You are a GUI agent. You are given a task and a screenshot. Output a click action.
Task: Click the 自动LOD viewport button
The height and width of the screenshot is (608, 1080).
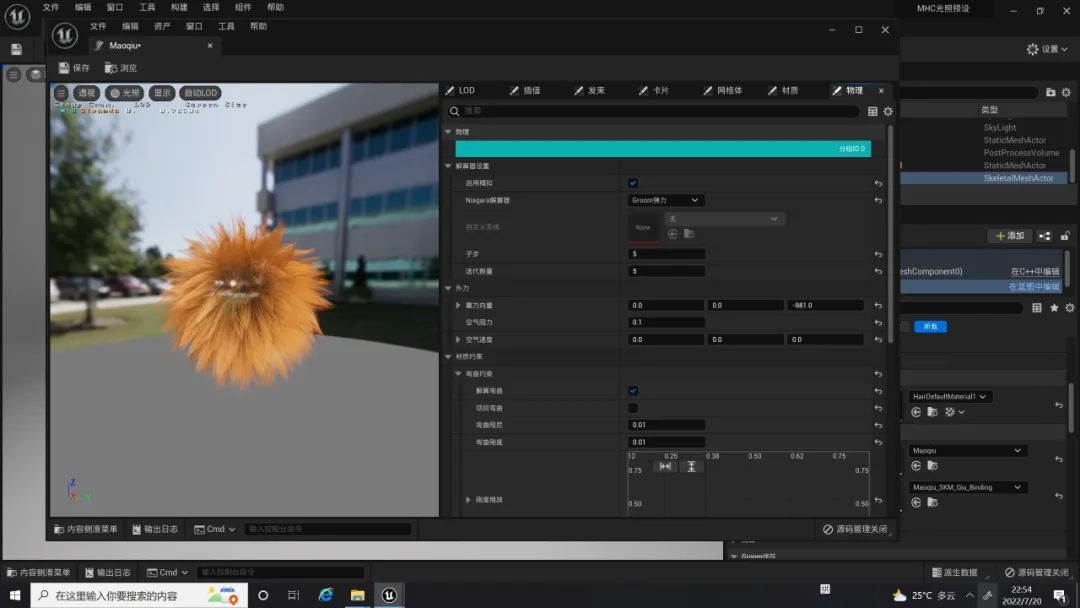(x=201, y=93)
